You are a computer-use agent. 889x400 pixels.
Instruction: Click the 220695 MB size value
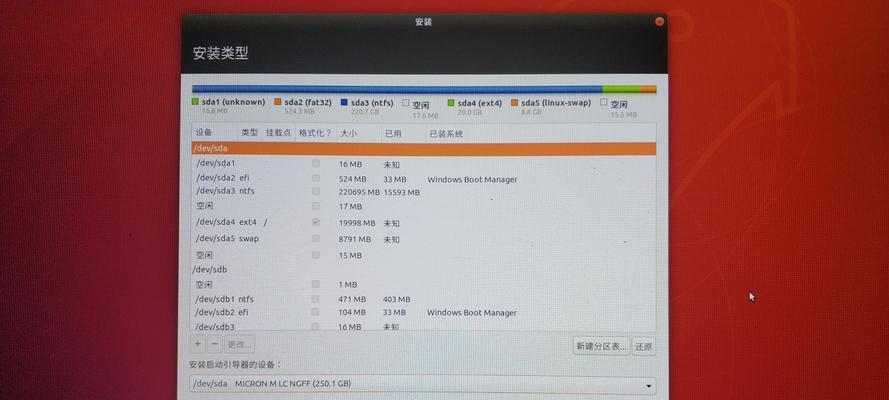[x=359, y=192]
